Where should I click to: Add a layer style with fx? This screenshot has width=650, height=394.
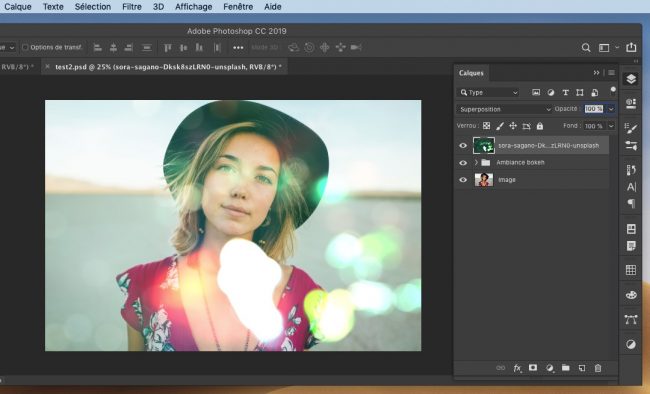point(517,368)
